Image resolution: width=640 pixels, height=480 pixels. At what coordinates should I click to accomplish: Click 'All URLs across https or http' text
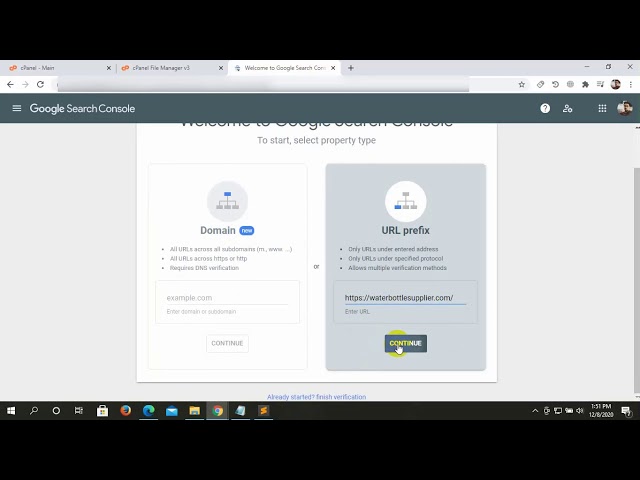(208, 258)
